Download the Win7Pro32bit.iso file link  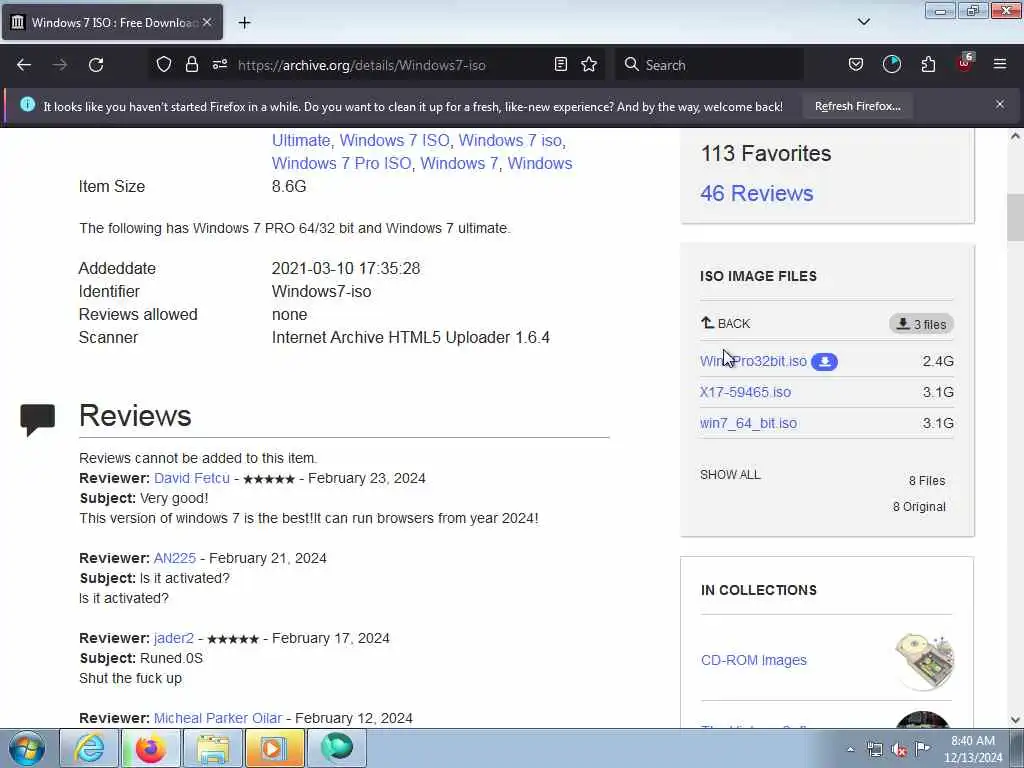[x=753, y=361]
